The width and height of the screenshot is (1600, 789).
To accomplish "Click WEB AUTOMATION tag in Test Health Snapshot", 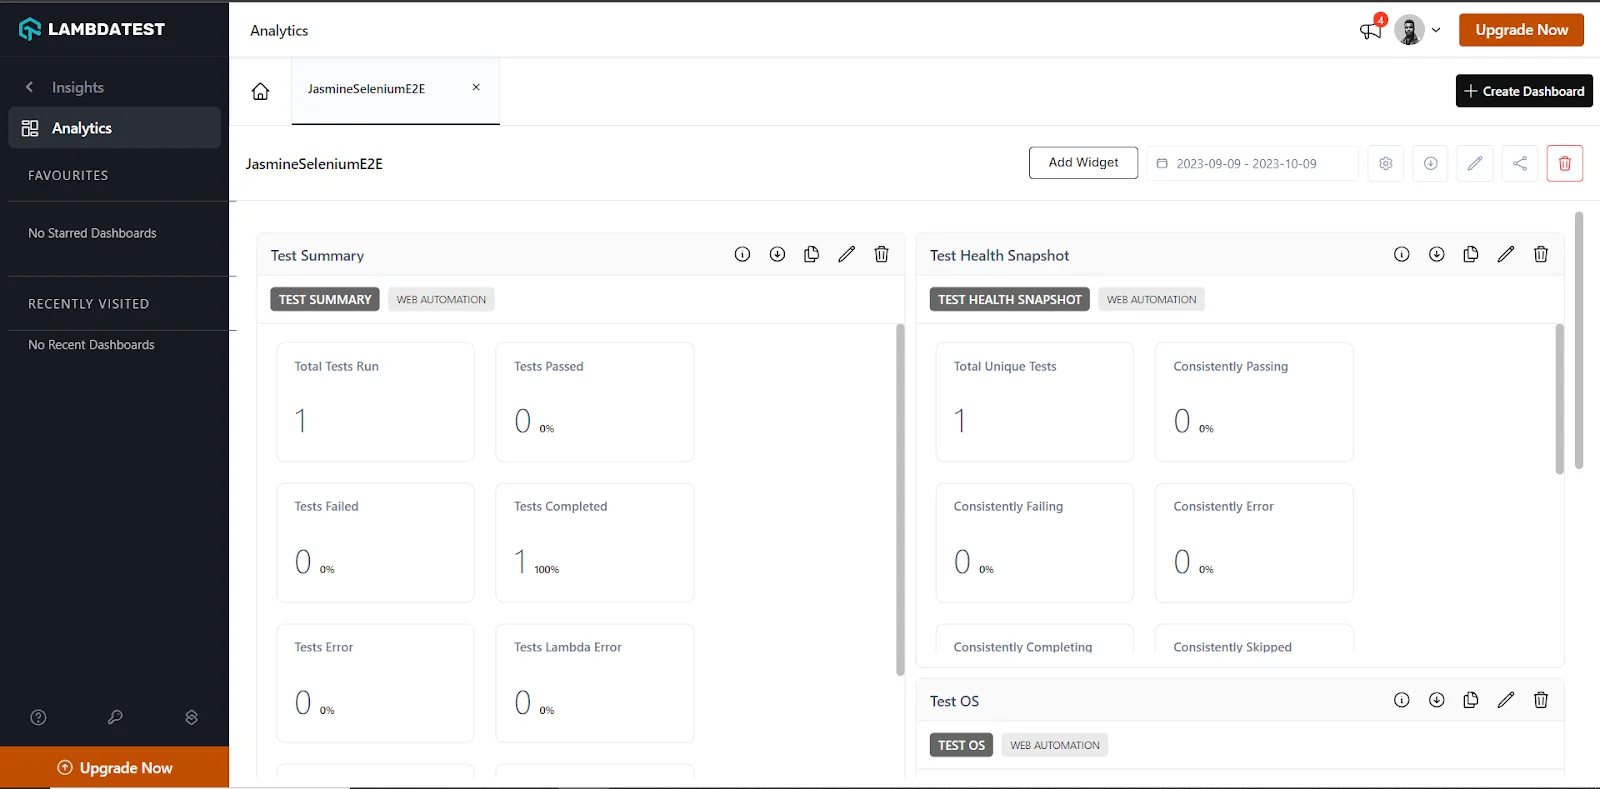I will tap(1151, 299).
